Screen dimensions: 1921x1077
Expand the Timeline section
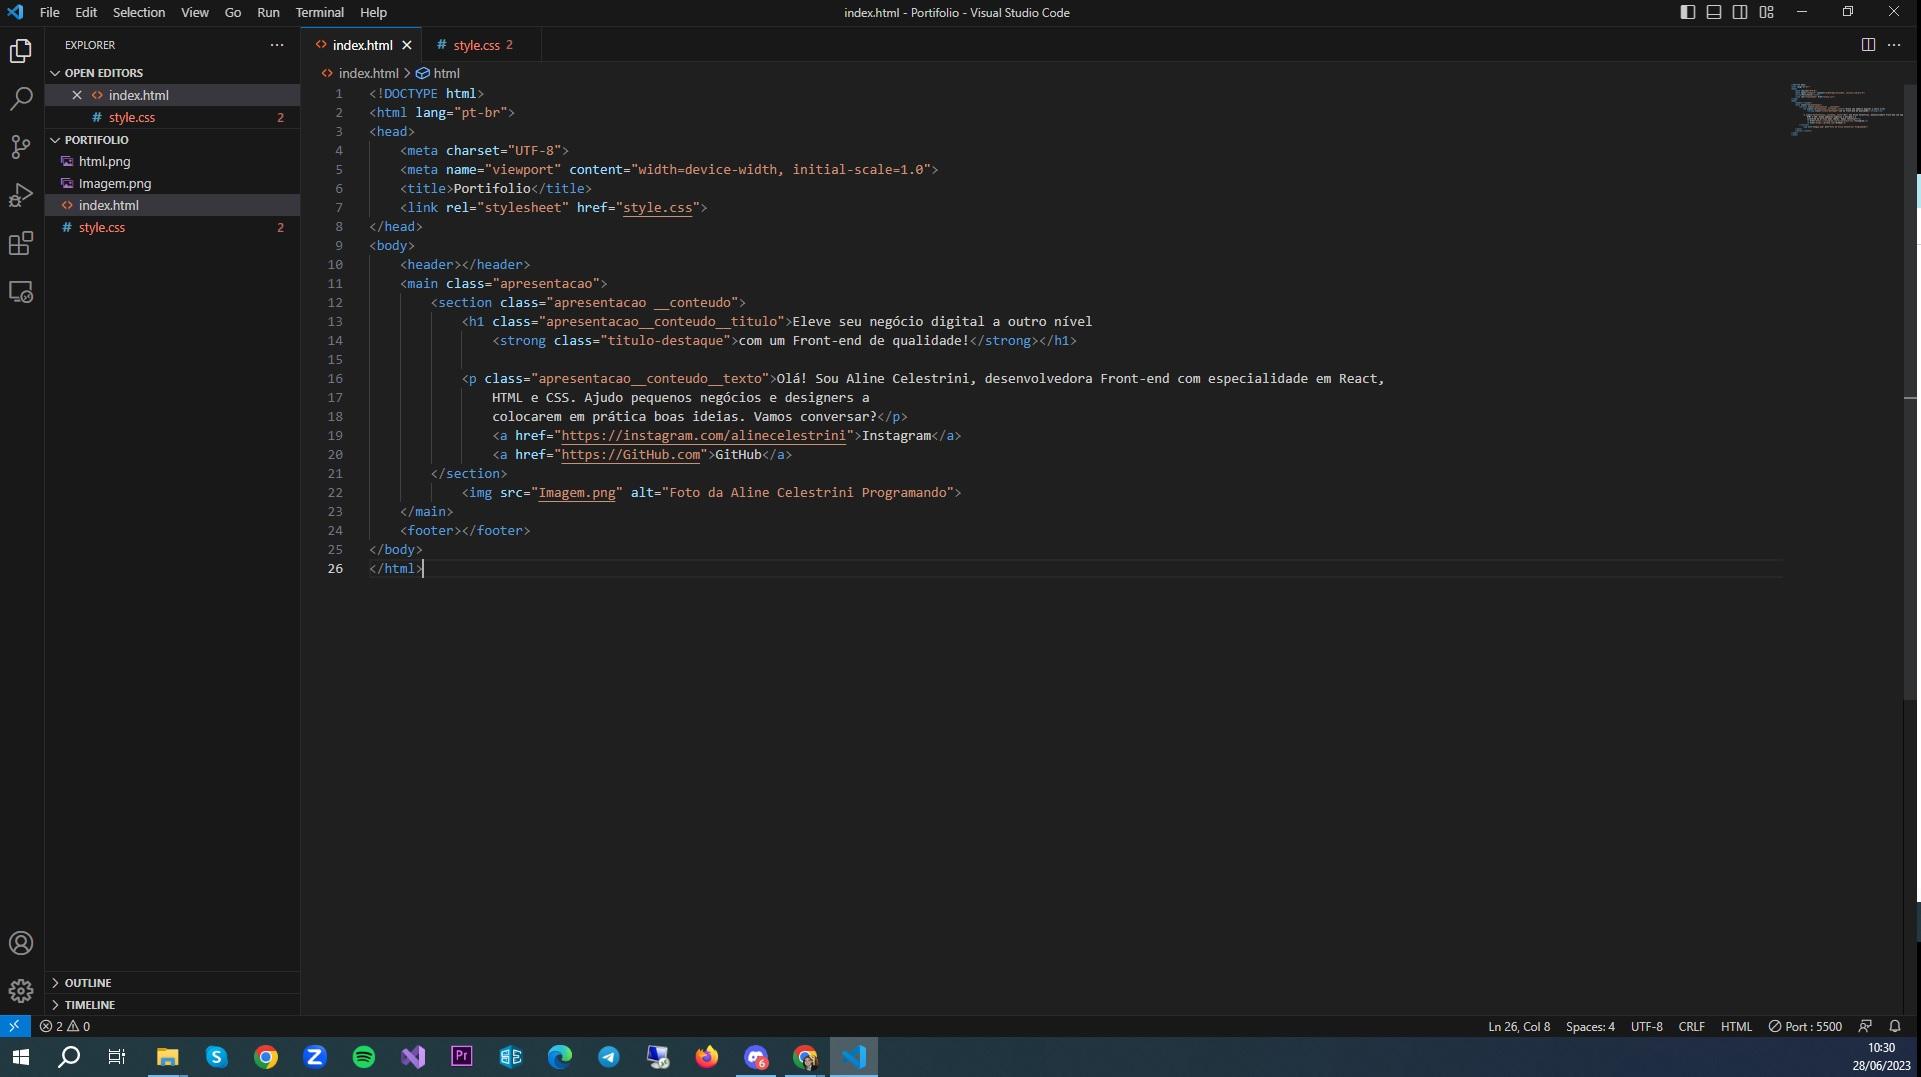pyautogui.click(x=172, y=1005)
